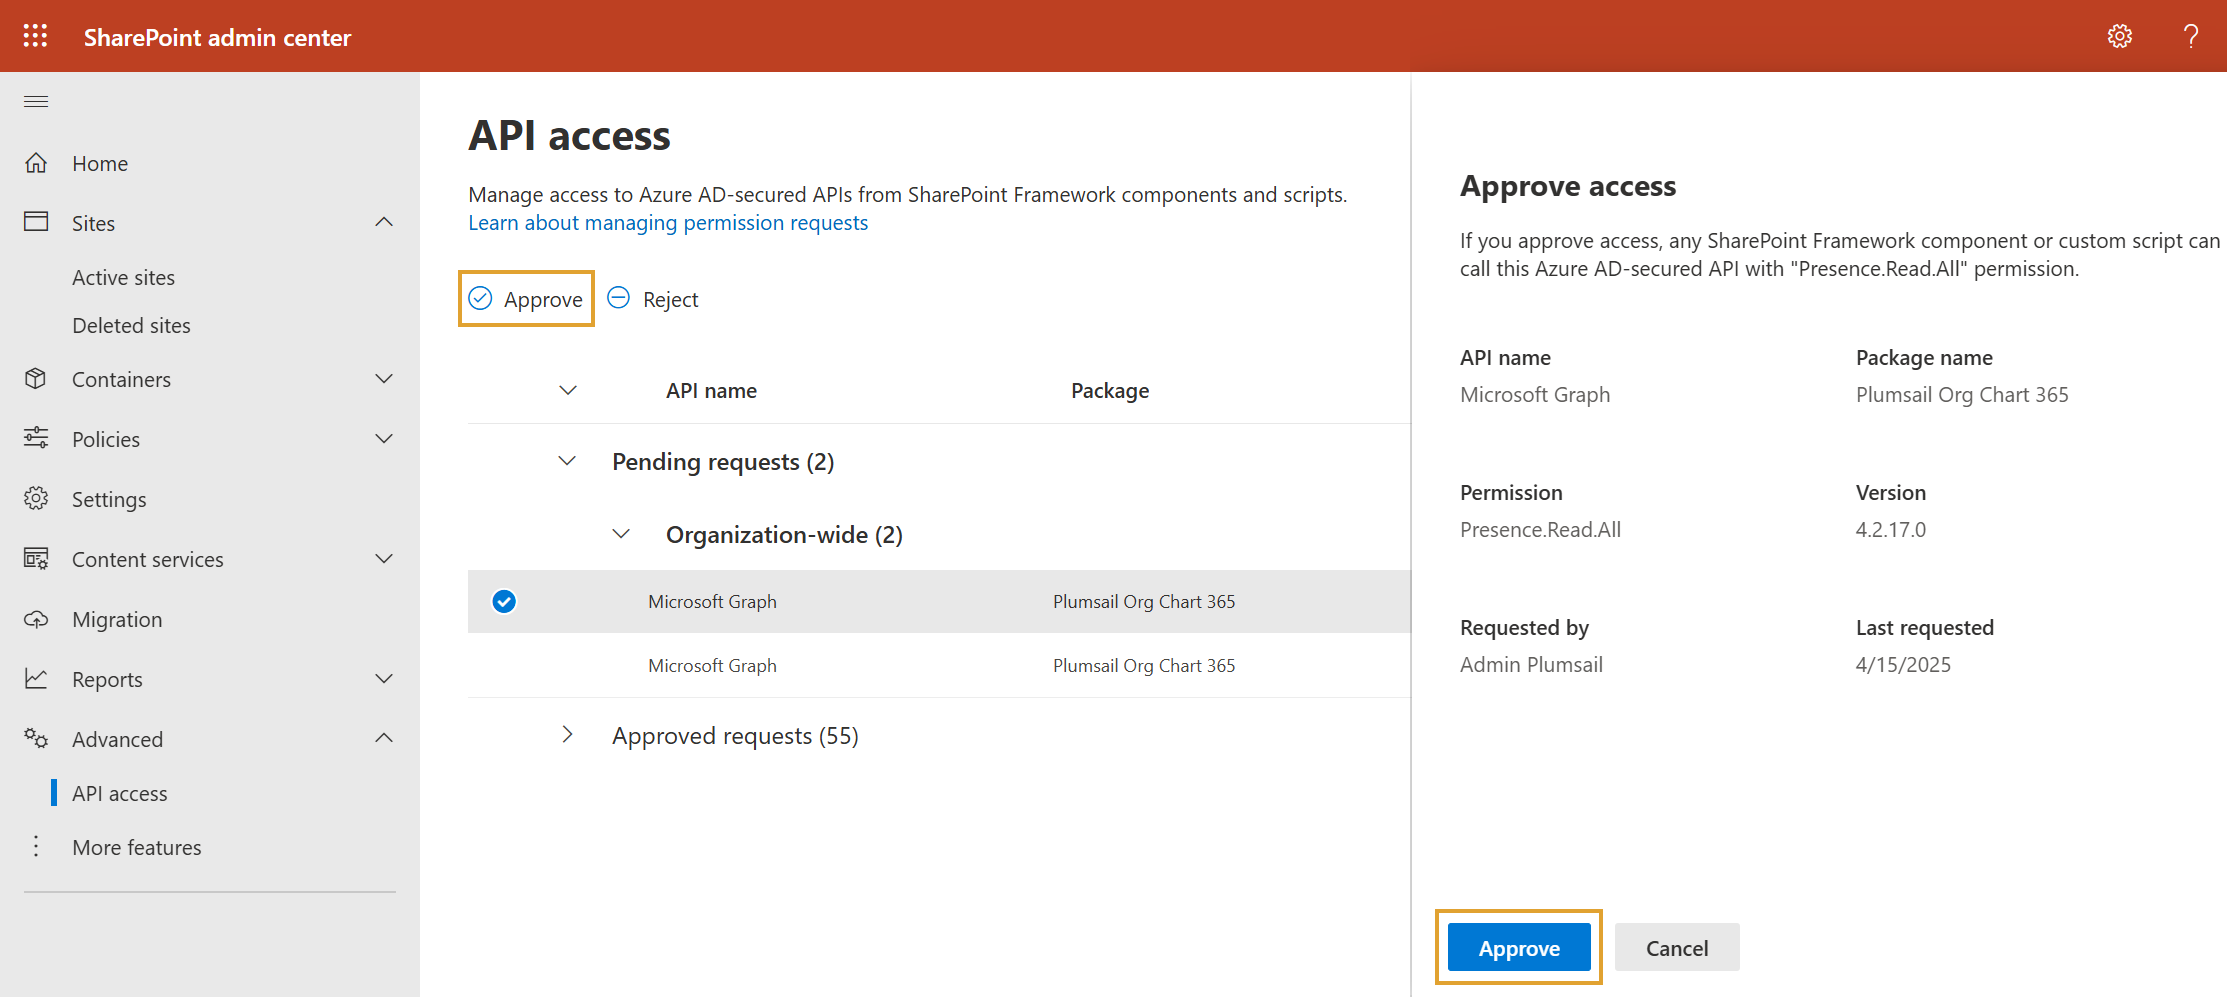
Task: Open More features navigation item
Action: (137, 847)
